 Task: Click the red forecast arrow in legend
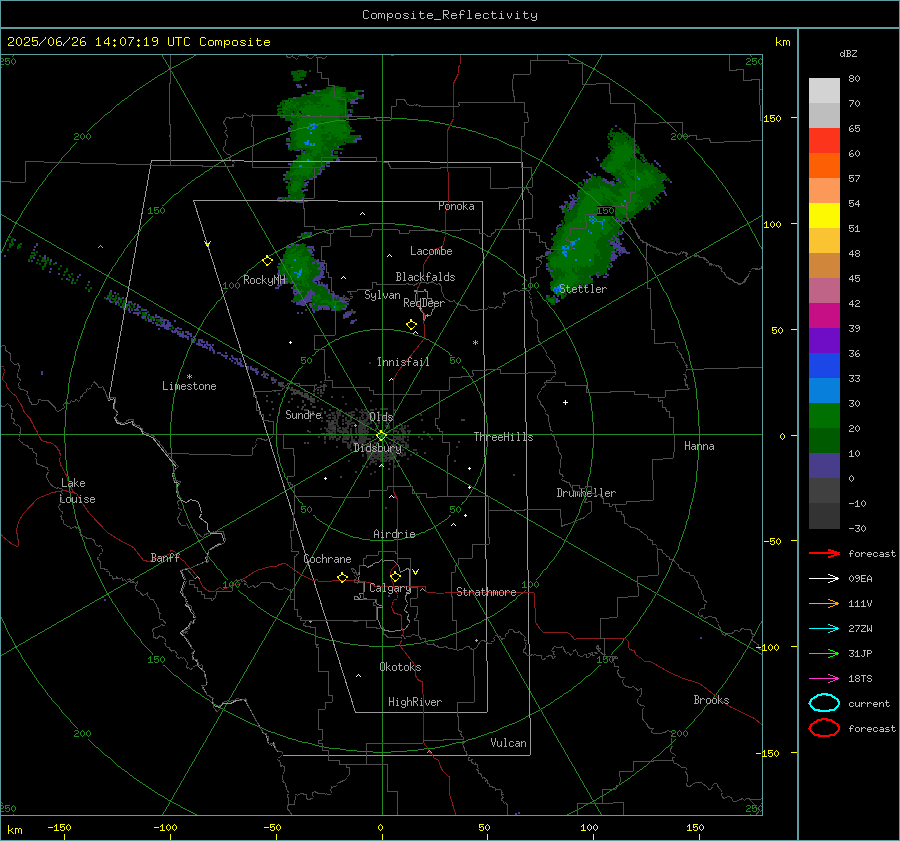pos(824,553)
